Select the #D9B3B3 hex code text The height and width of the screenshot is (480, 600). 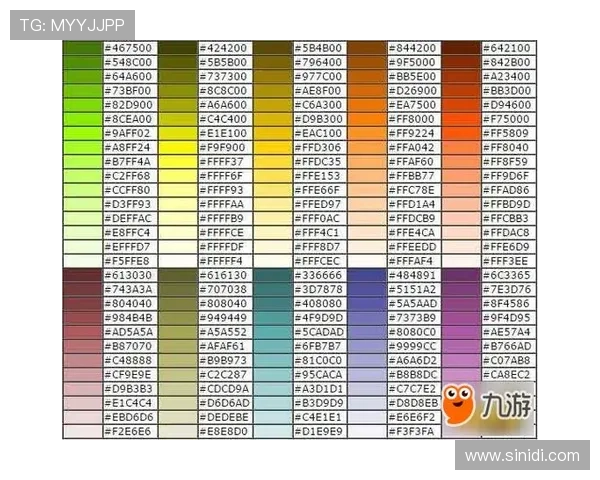coord(130,389)
